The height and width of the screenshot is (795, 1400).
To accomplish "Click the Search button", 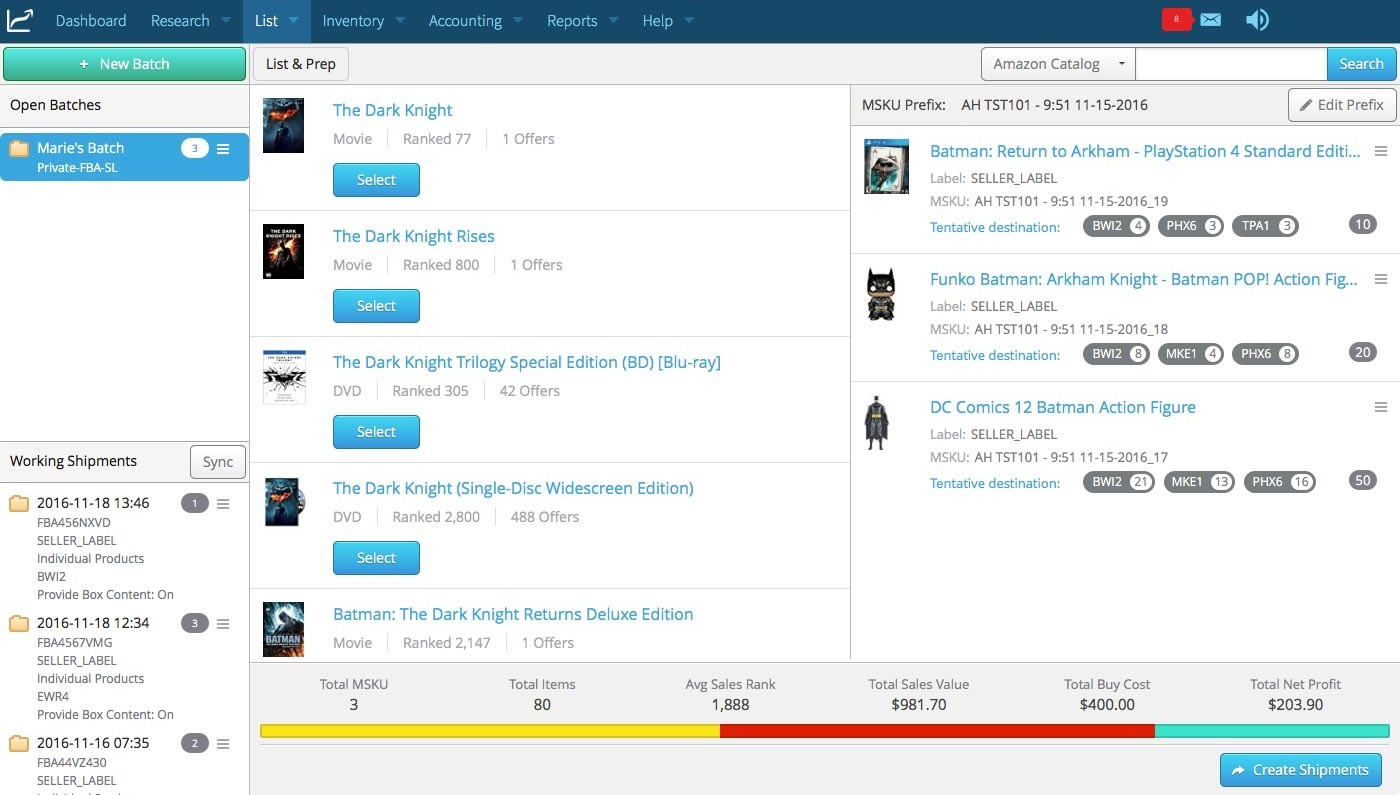I will 1361,64.
